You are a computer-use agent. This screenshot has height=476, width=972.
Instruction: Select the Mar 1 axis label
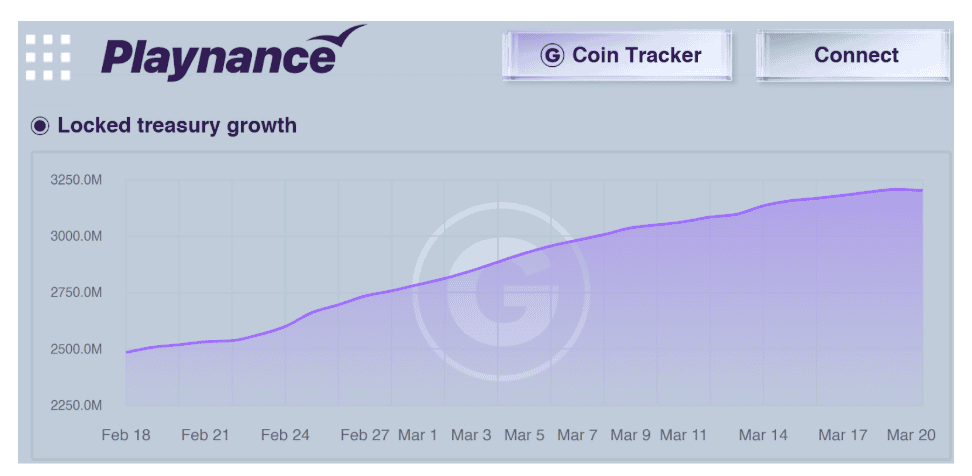tap(417, 435)
